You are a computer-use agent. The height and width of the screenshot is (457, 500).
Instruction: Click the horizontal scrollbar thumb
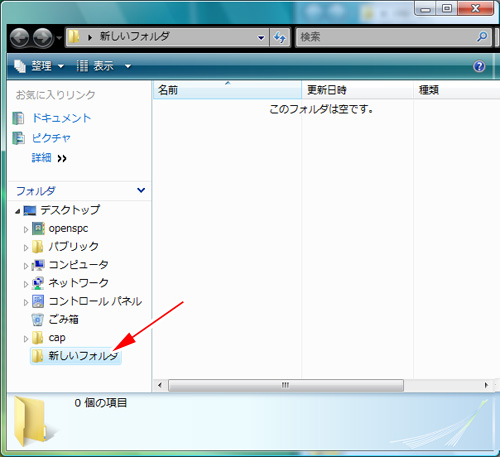(286, 385)
